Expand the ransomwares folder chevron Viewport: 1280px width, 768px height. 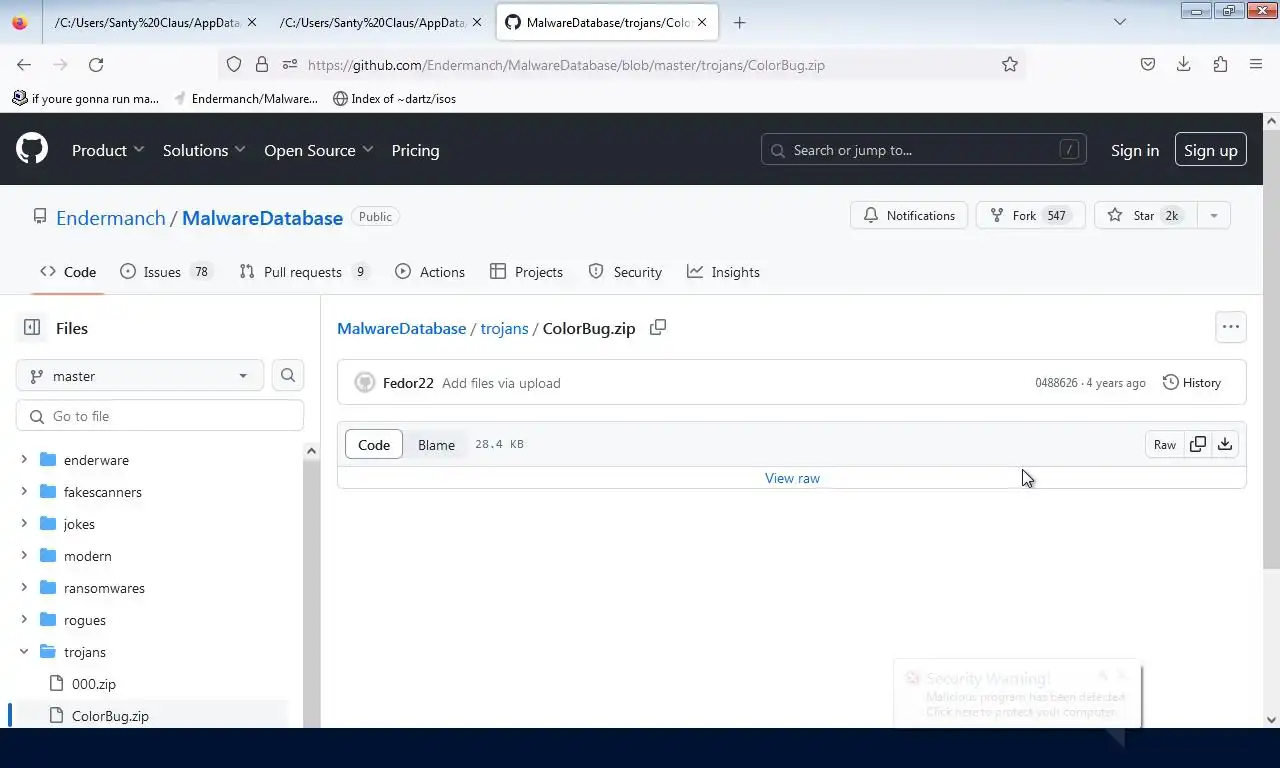pyautogui.click(x=24, y=588)
